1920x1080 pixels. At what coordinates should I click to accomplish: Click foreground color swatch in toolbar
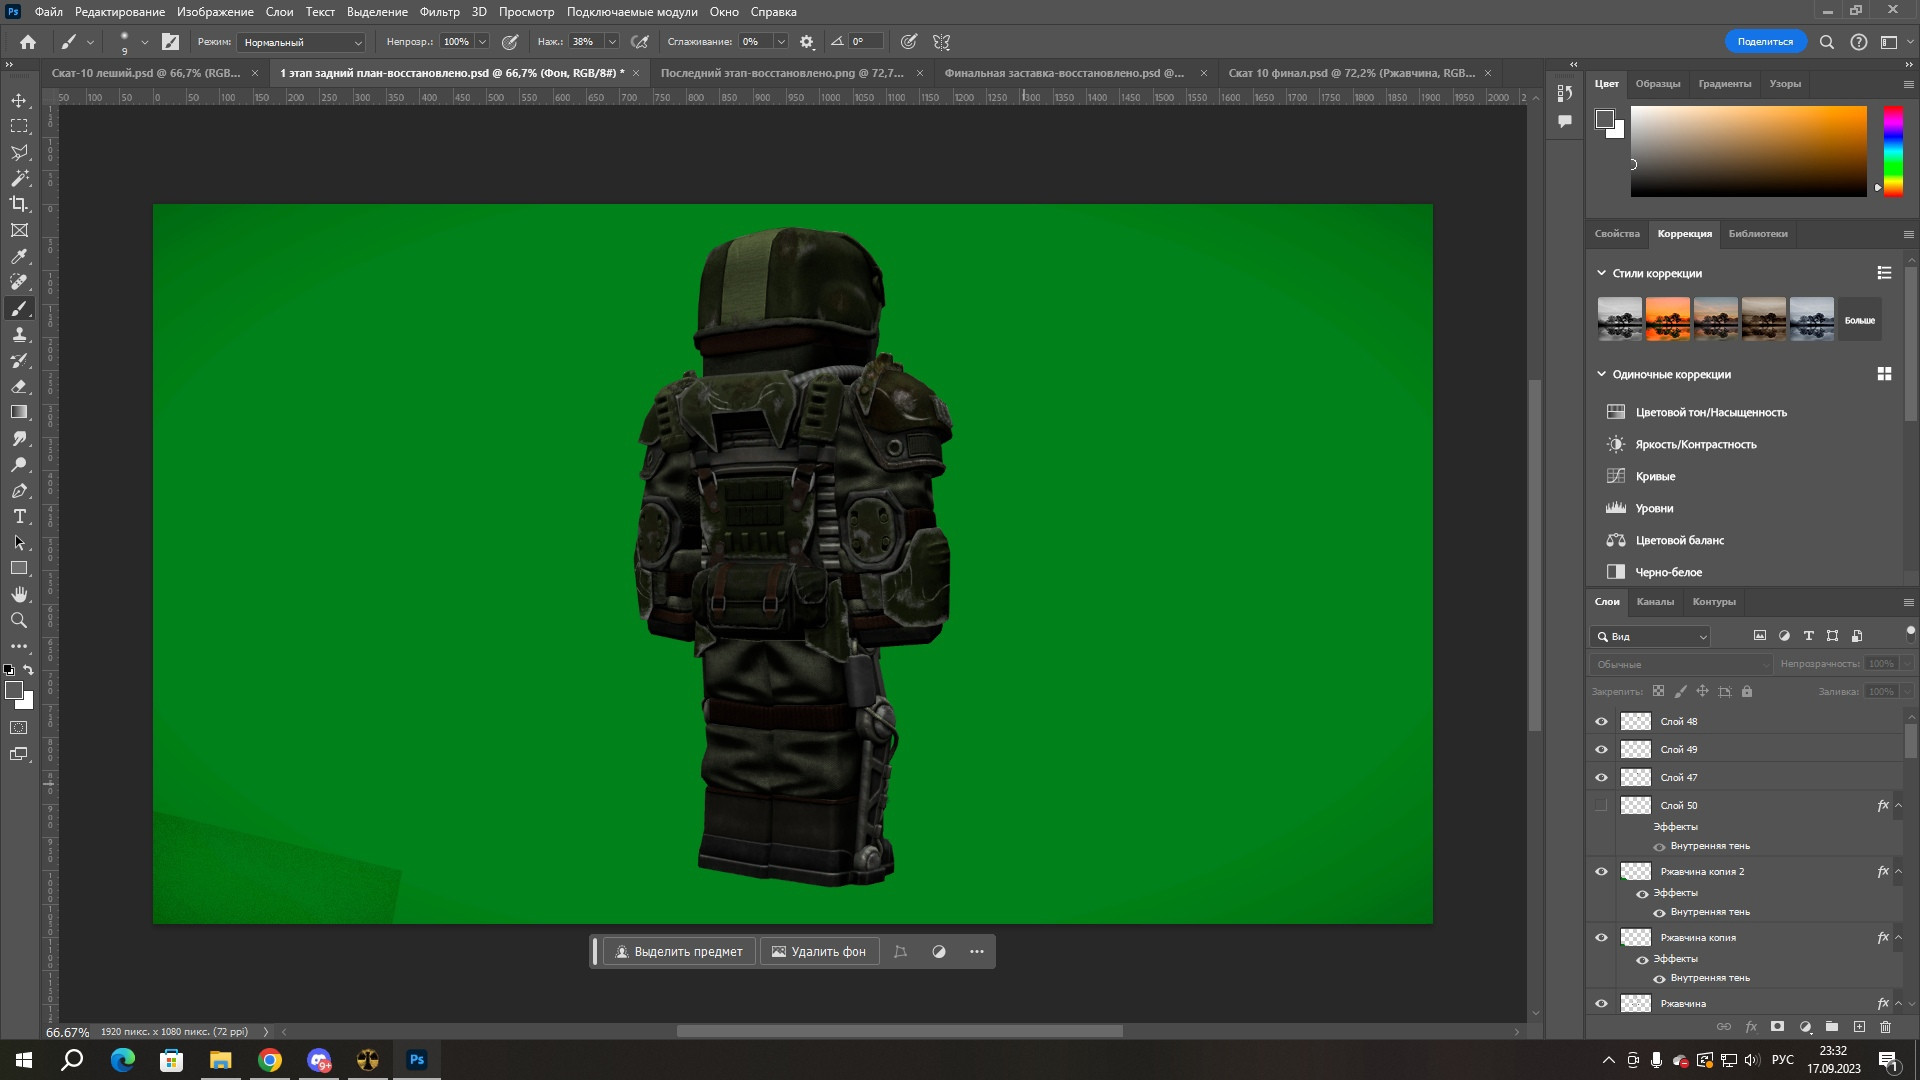tap(14, 691)
